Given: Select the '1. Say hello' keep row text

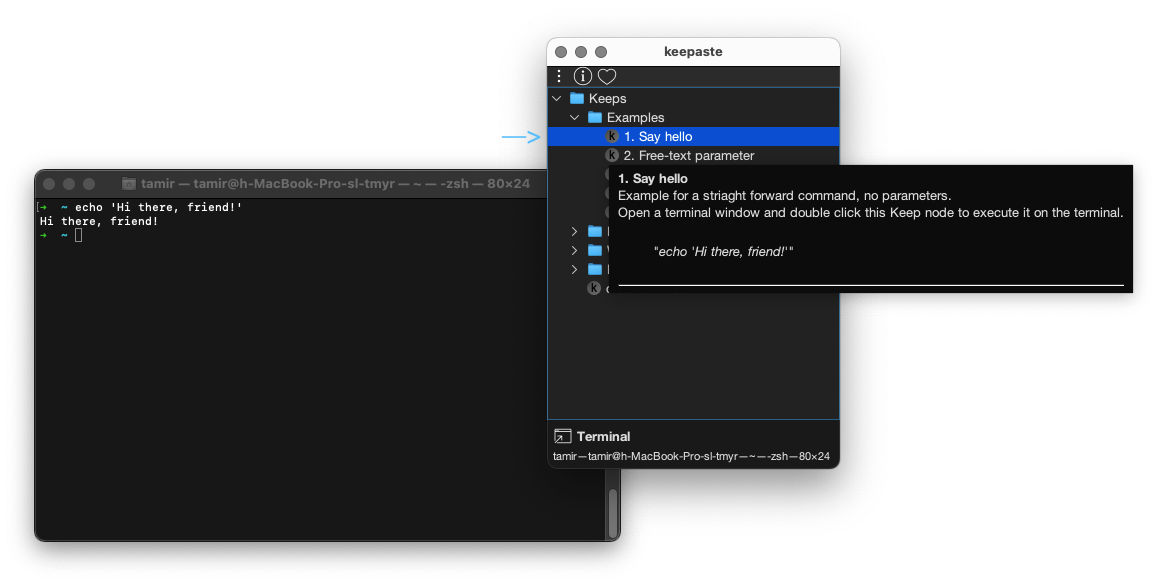Looking at the screenshot, I should pyautogui.click(x=658, y=137).
